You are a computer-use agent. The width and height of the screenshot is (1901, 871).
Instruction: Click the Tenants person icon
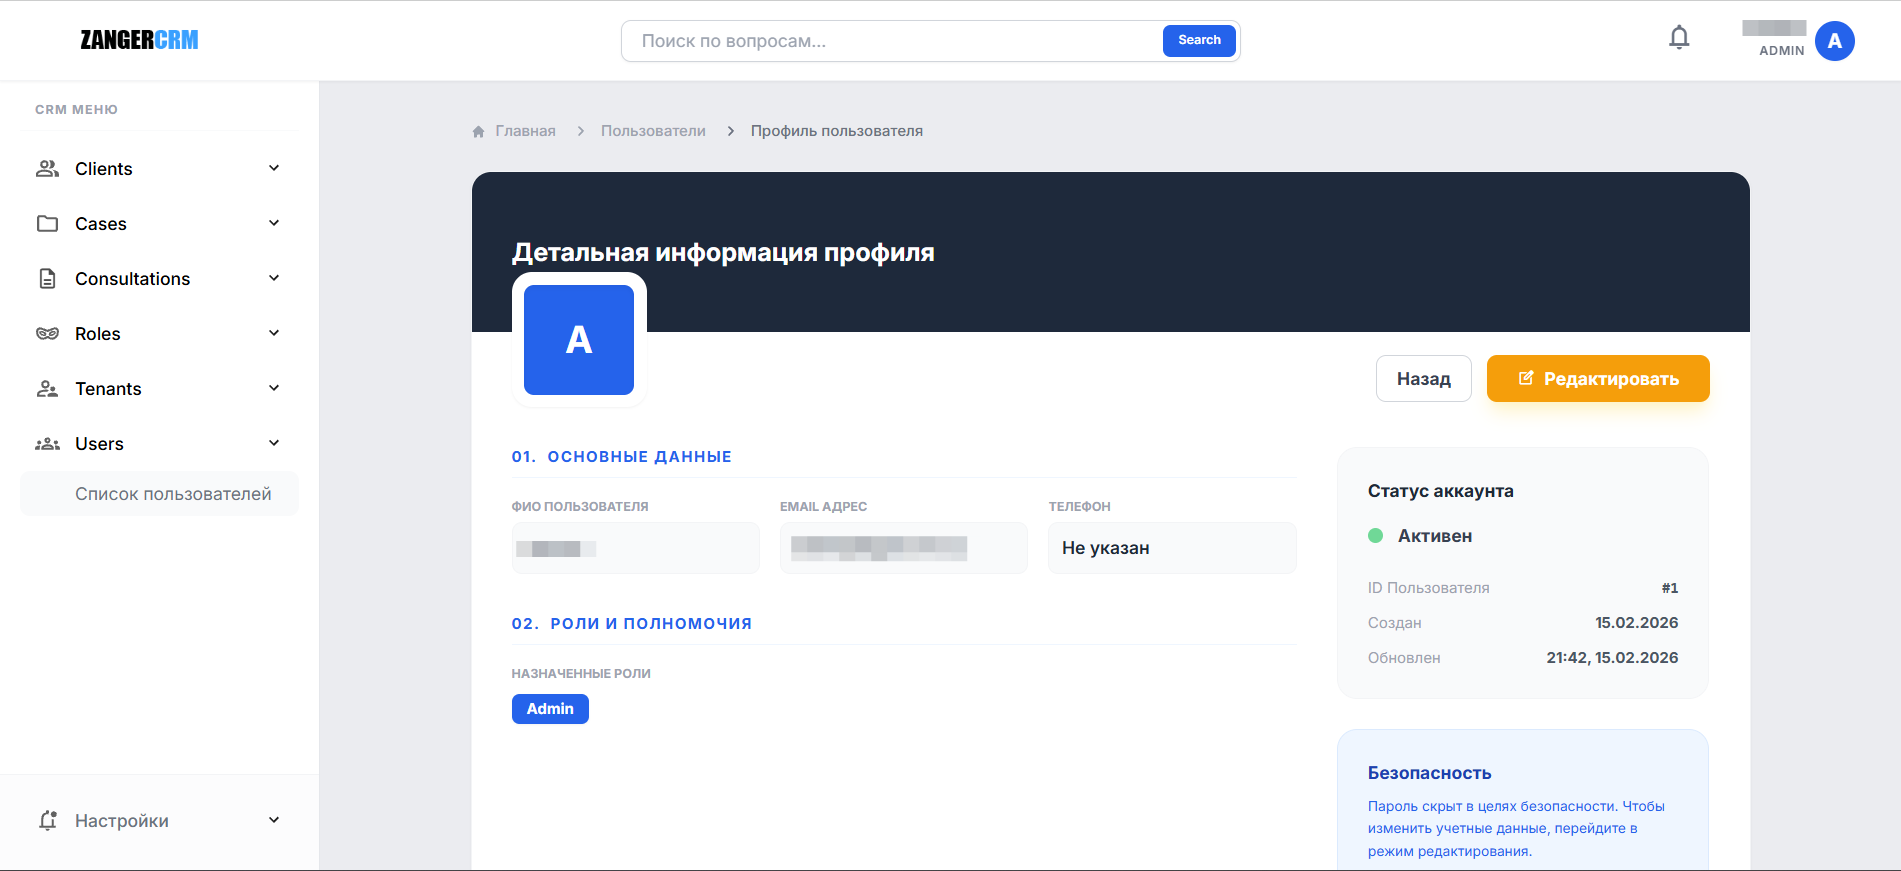[47, 388]
